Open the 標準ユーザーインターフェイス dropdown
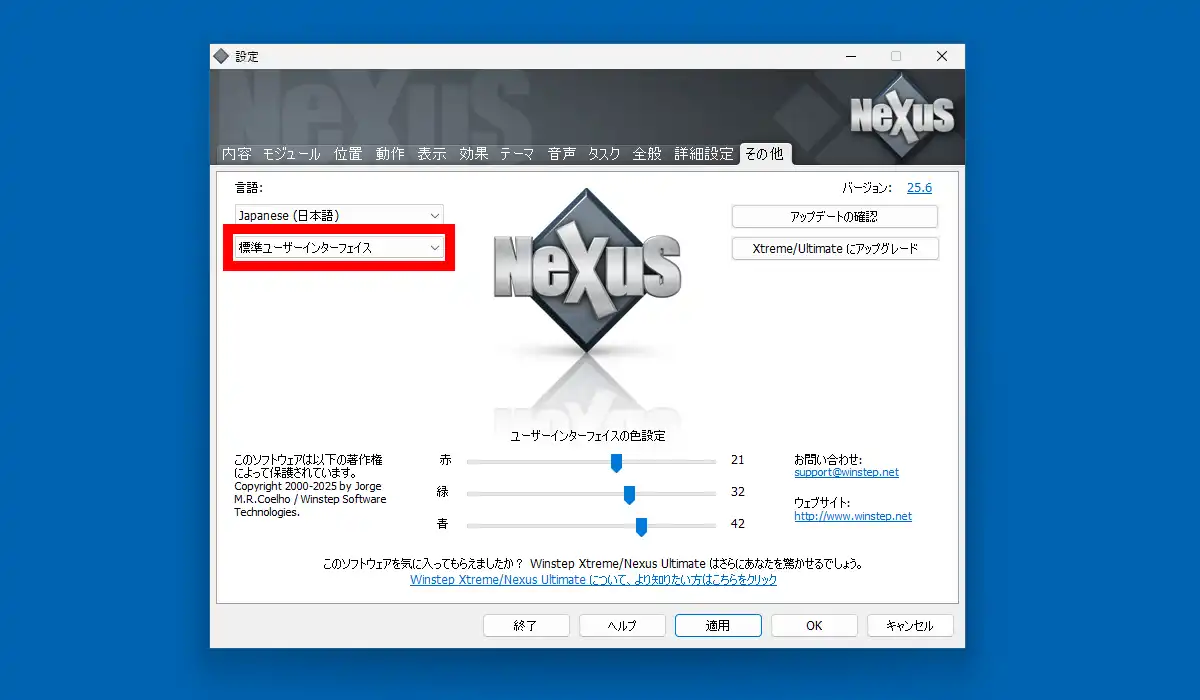Image resolution: width=1200 pixels, height=700 pixels. click(x=340, y=247)
